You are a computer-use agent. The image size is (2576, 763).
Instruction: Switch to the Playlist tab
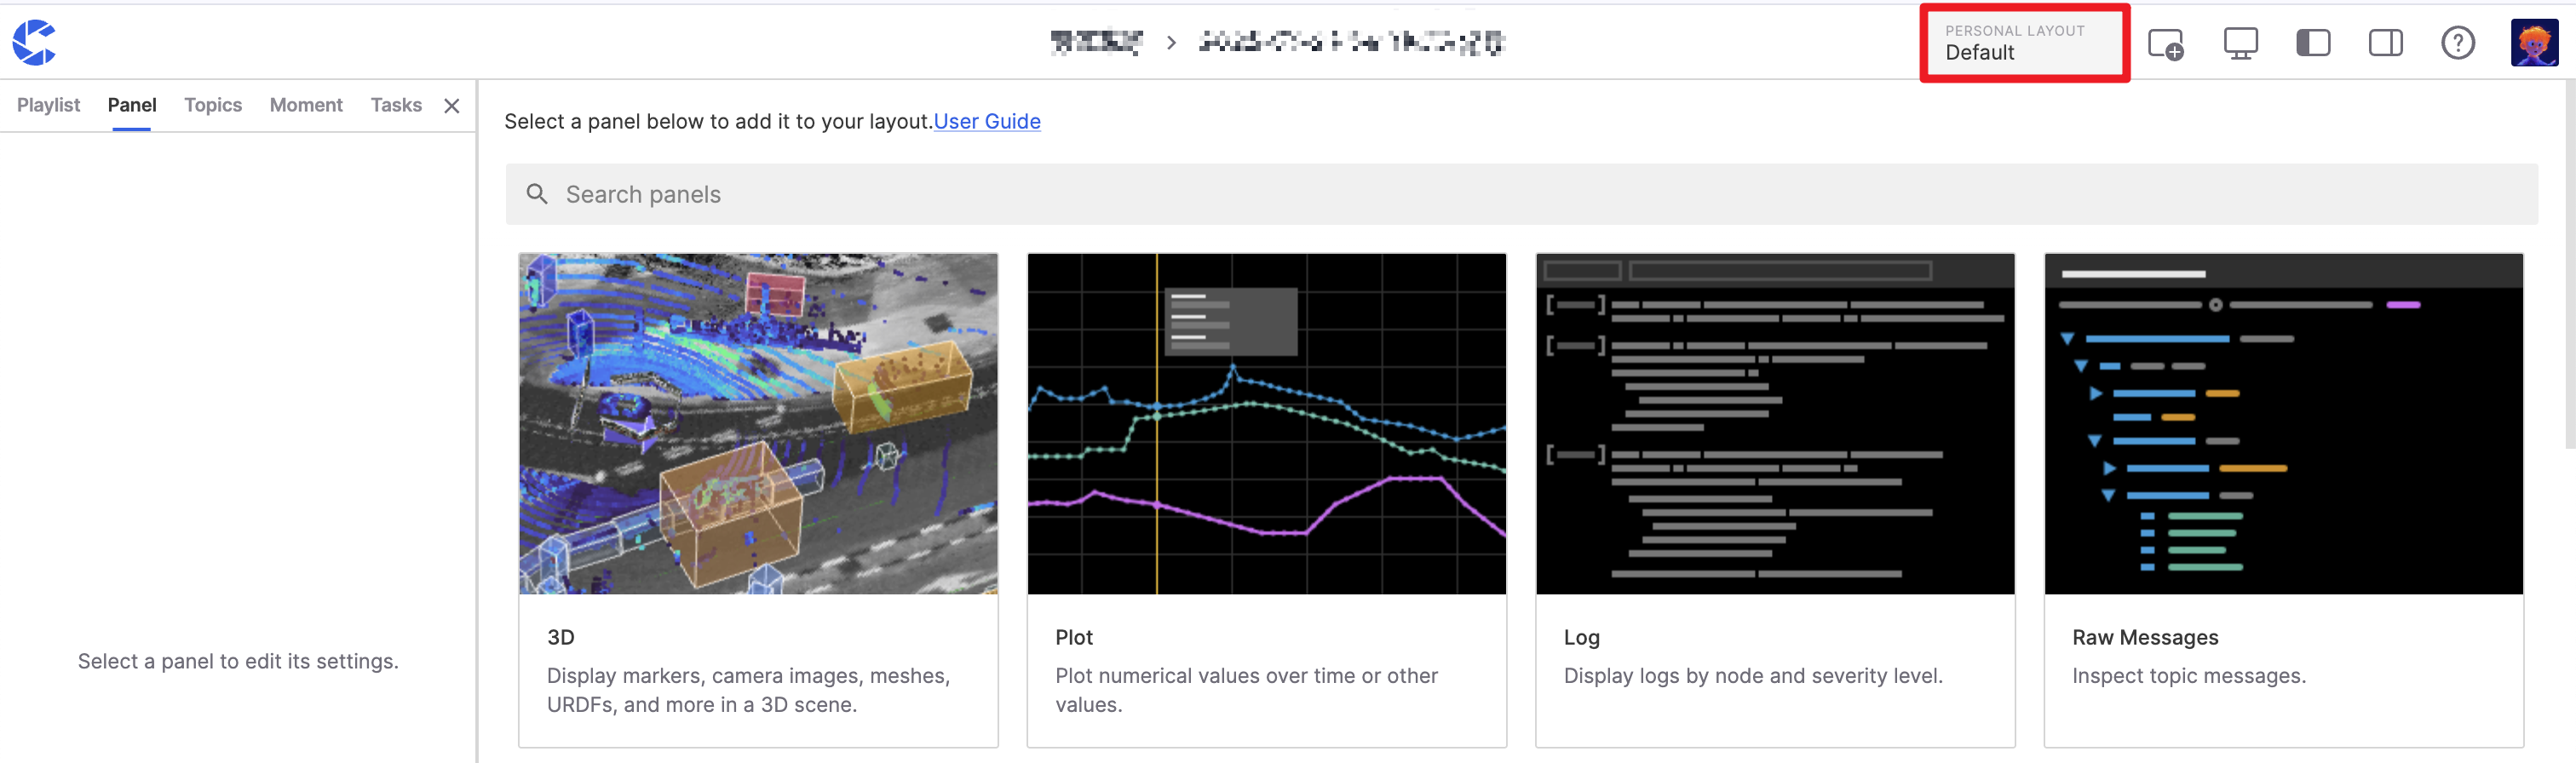coord(48,105)
